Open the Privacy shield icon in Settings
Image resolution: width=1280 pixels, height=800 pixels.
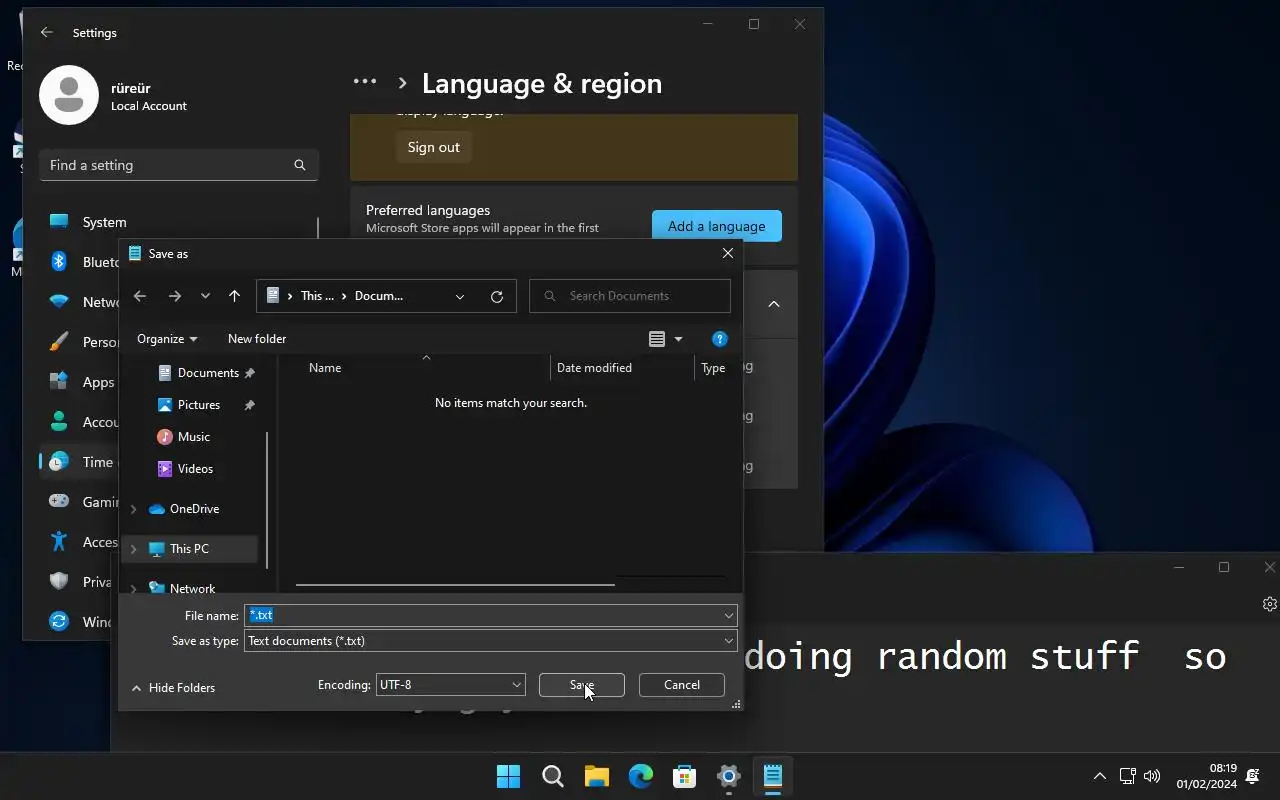coord(59,582)
